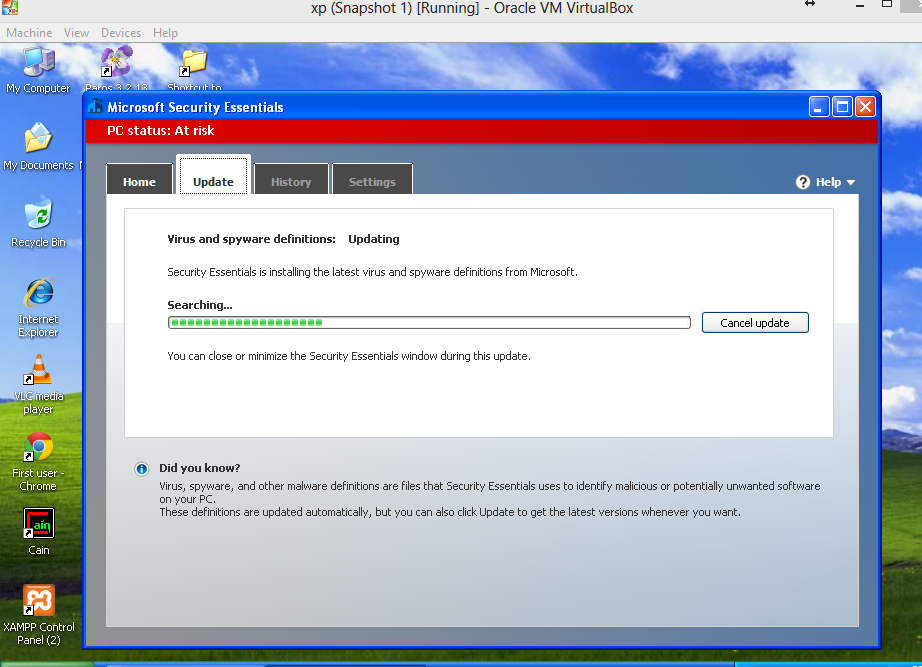Viewport: 922px width, 667px height.
Task: Click the Did you know? heading
Action: (x=200, y=468)
